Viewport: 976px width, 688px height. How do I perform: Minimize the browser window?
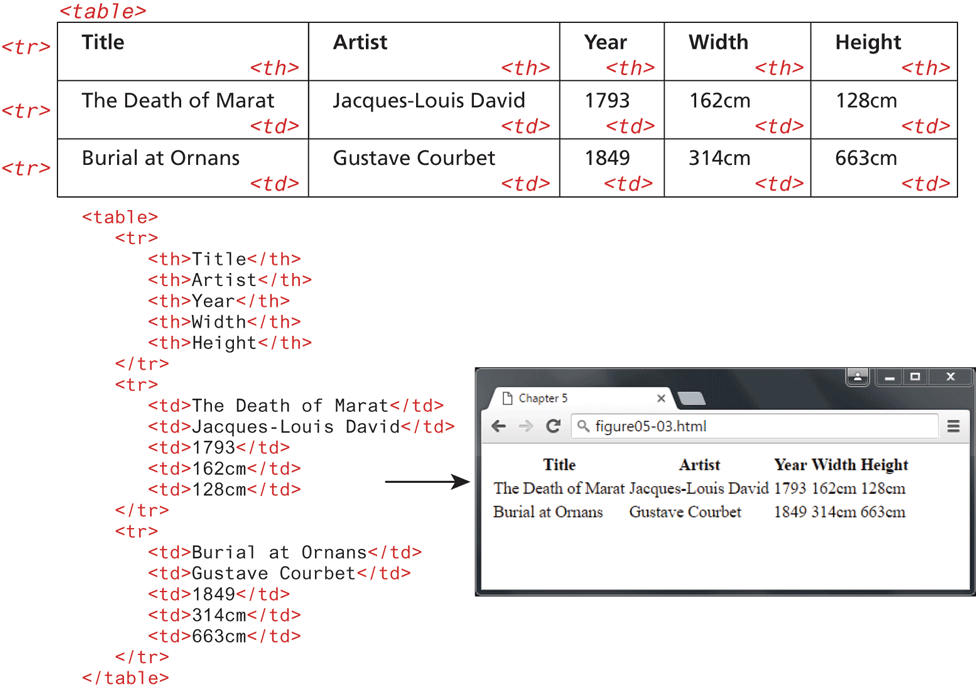pos(889,377)
